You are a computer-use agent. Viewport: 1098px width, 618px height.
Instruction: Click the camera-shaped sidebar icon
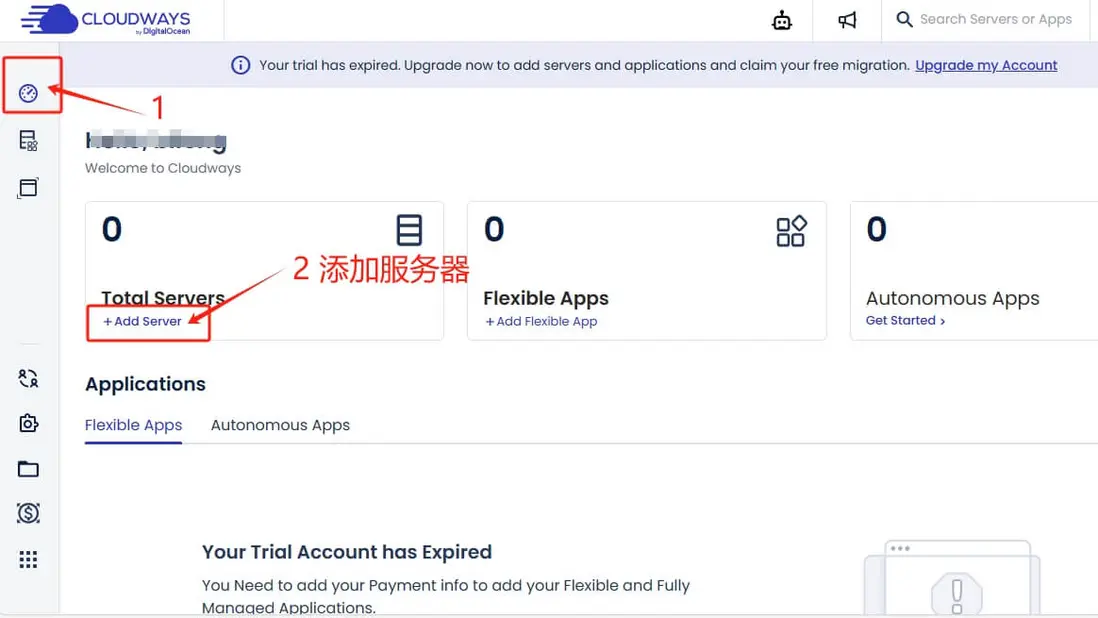click(x=28, y=424)
